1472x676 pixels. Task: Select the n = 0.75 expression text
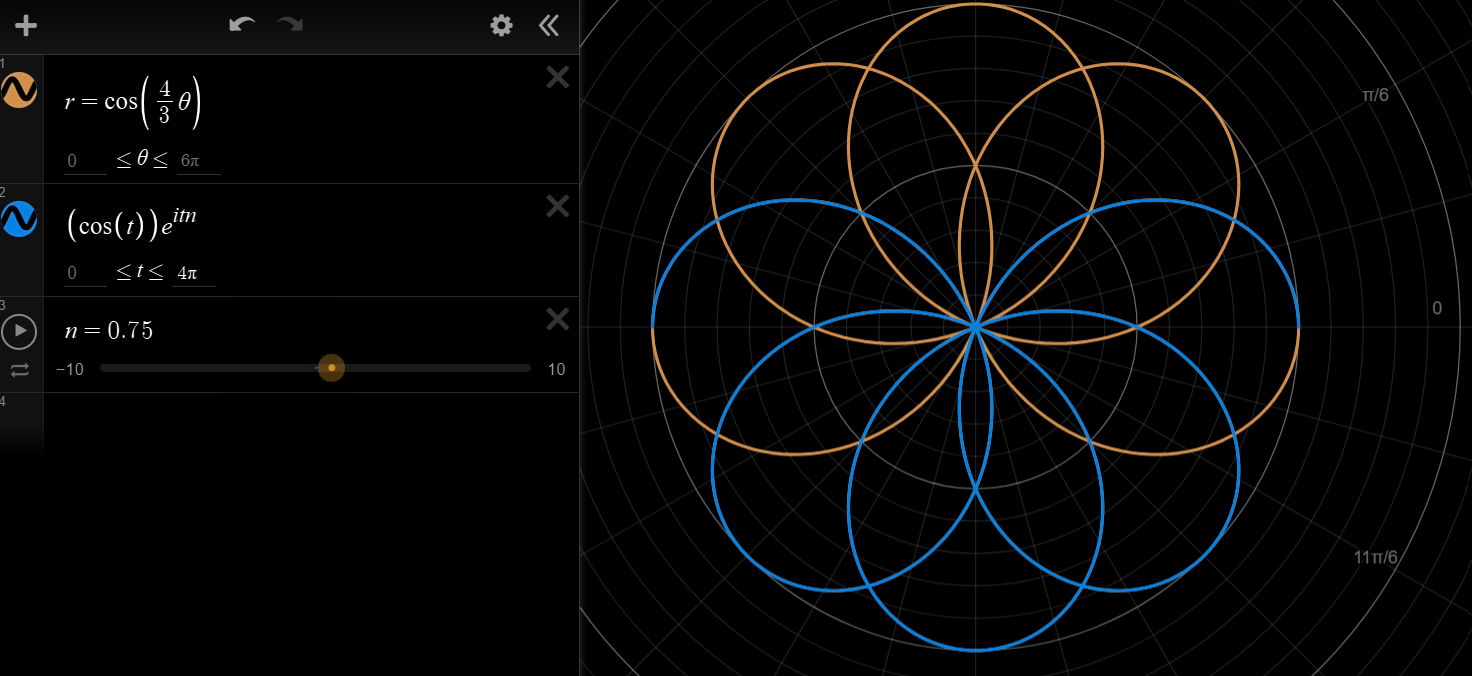coord(109,331)
